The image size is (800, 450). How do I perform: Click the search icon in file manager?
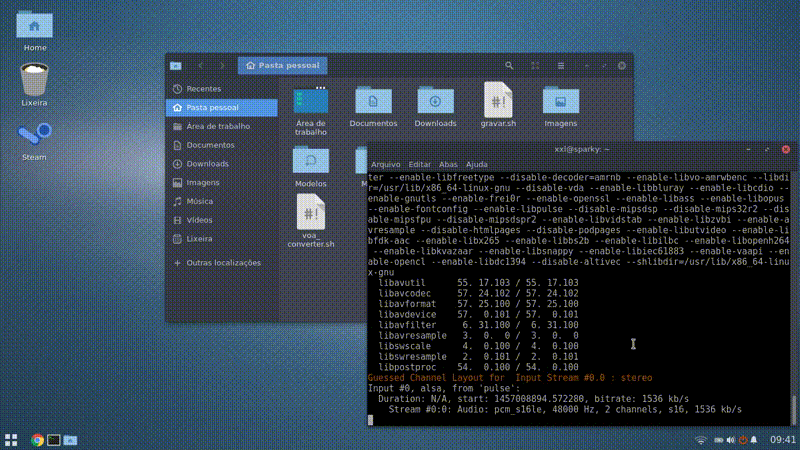pos(509,65)
